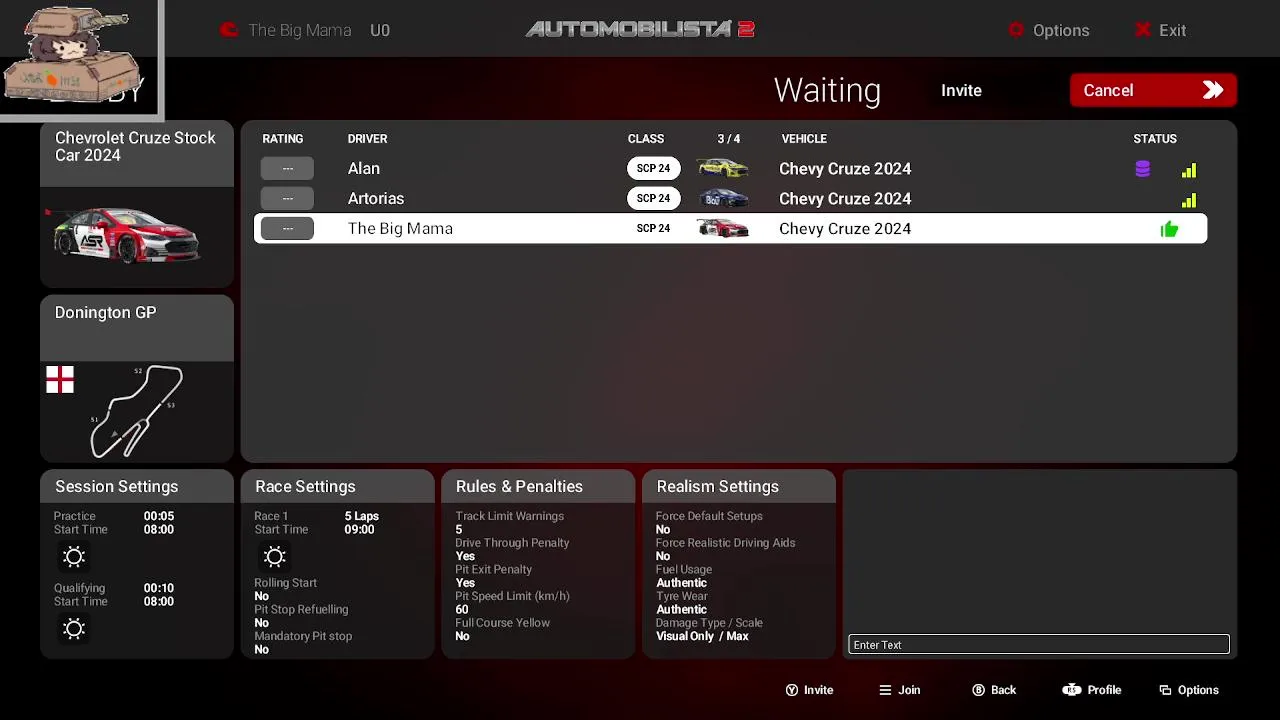Image resolution: width=1280 pixels, height=720 pixels.
Task: Click the red Exit X icon
Action: coord(1143,30)
